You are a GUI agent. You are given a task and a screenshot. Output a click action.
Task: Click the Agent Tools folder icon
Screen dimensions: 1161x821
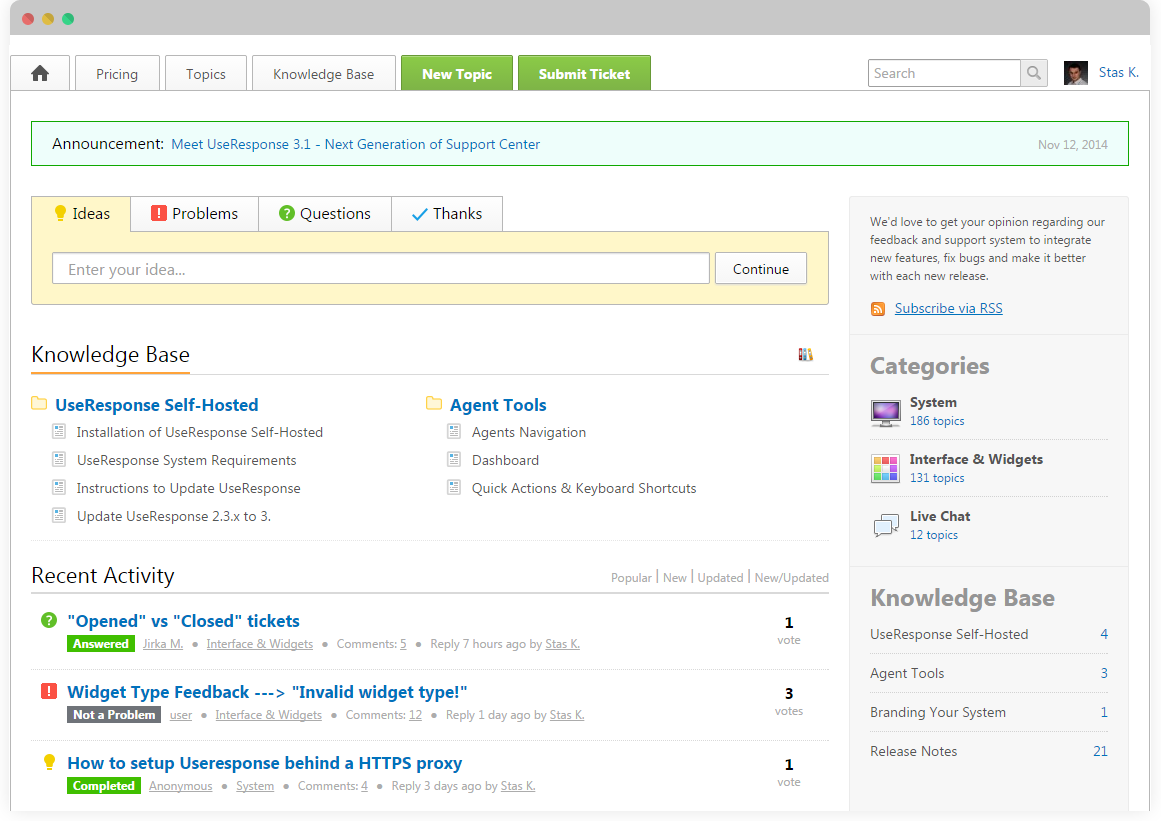[434, 403]
